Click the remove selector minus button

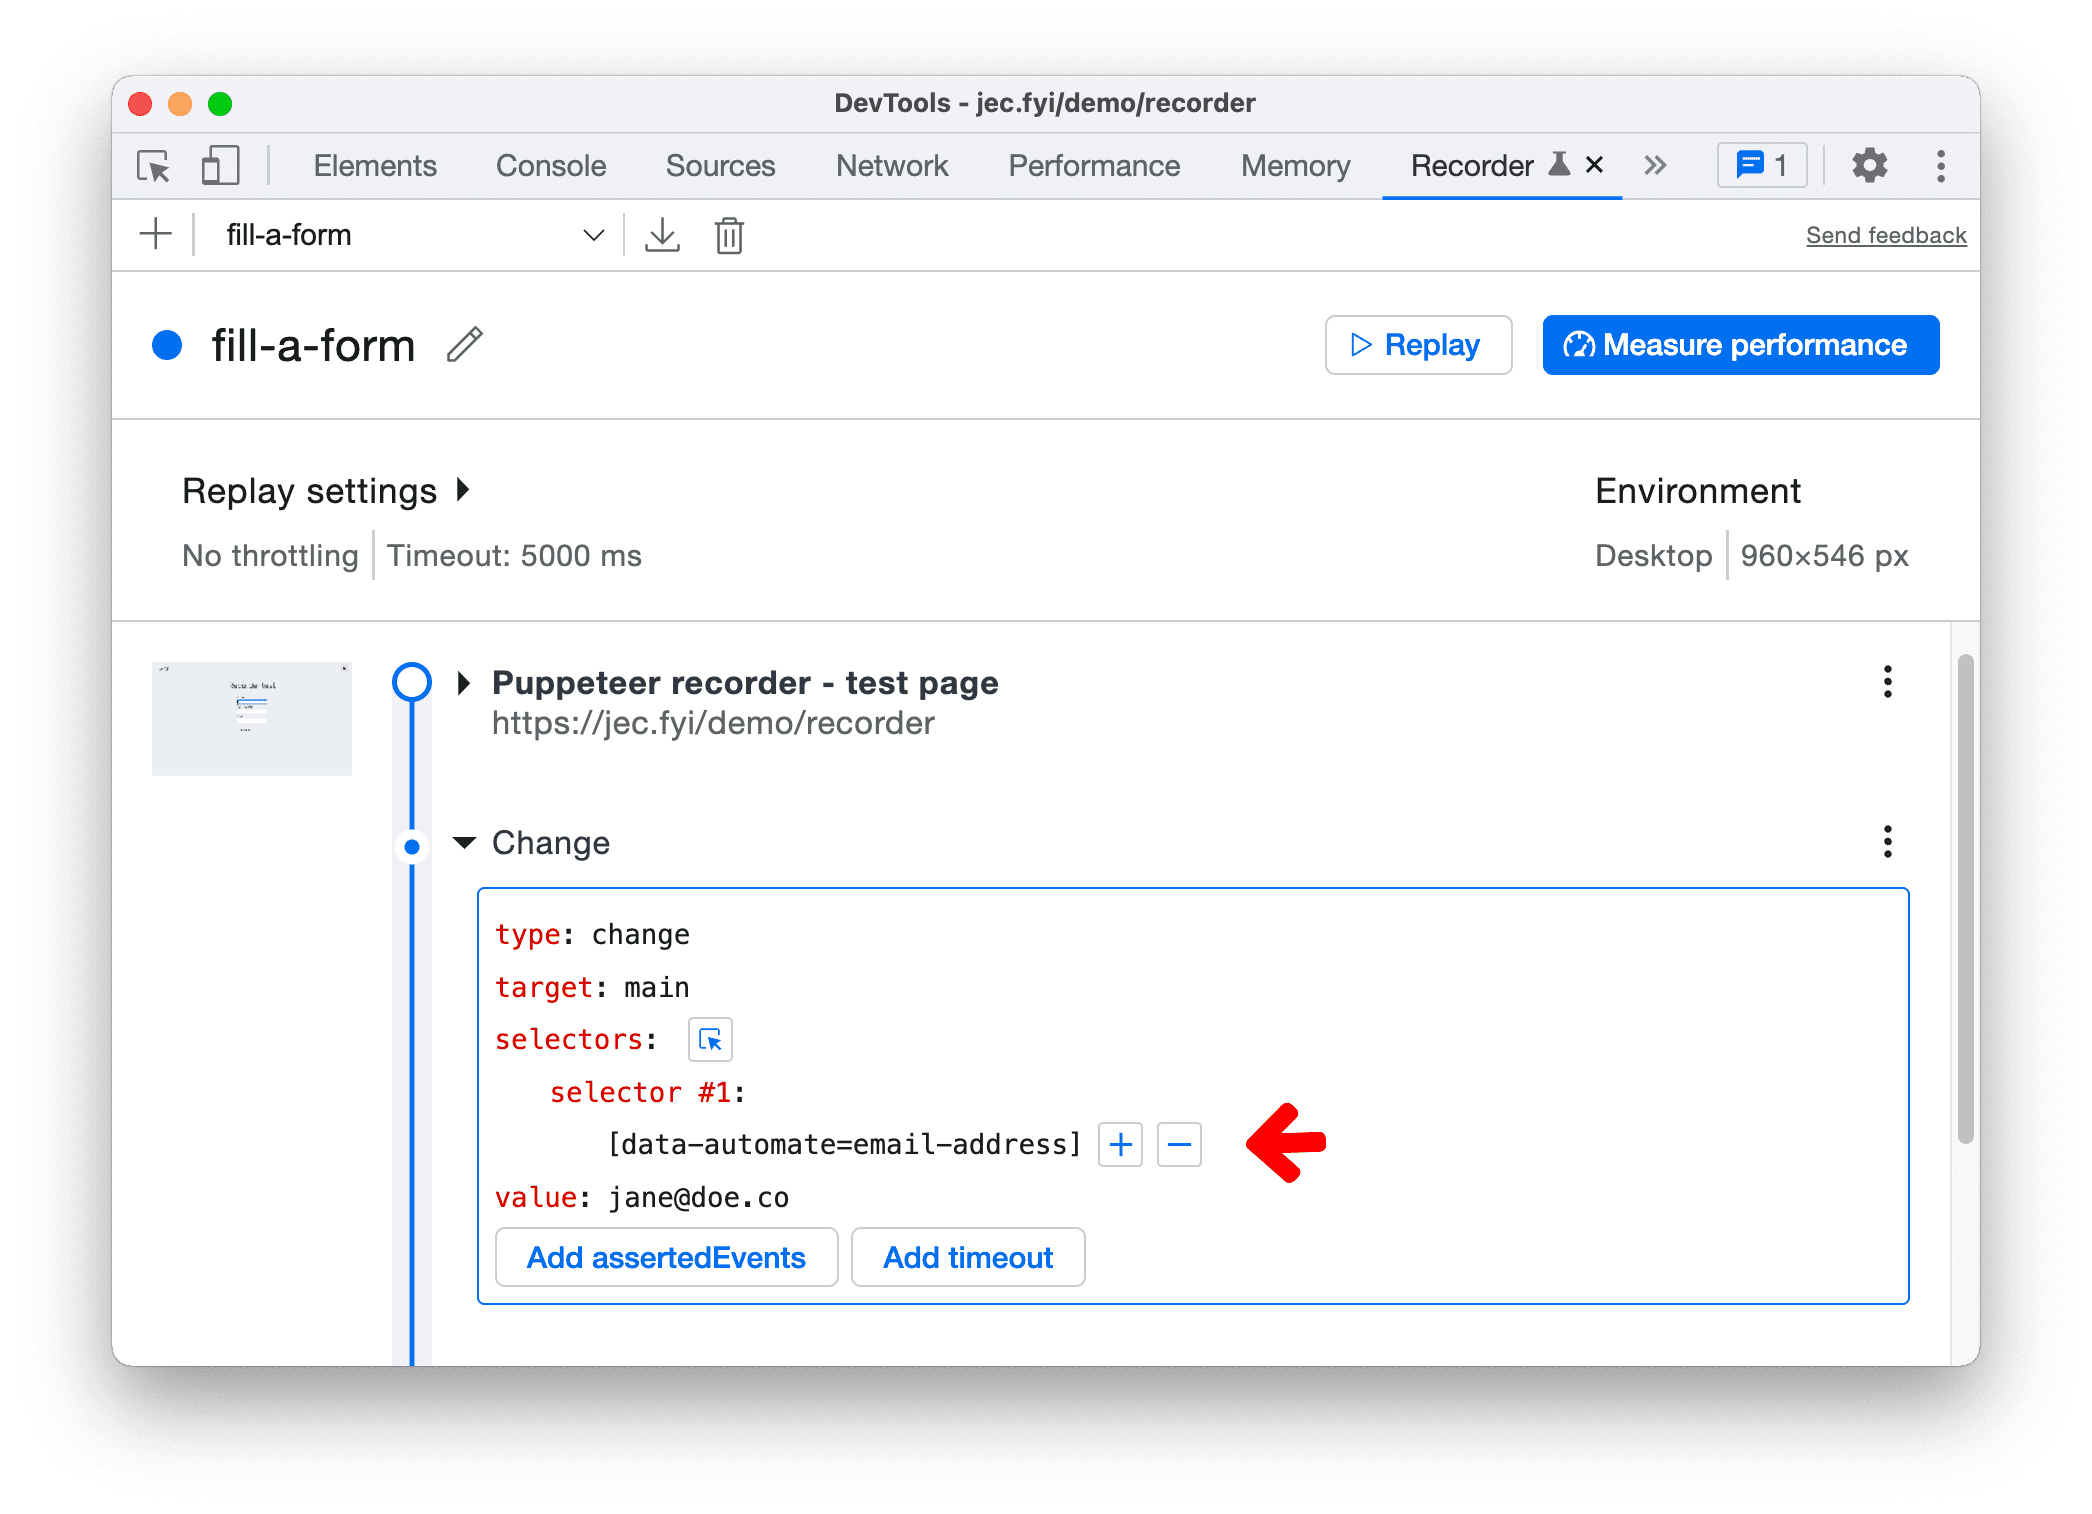pos(1182,1147)
